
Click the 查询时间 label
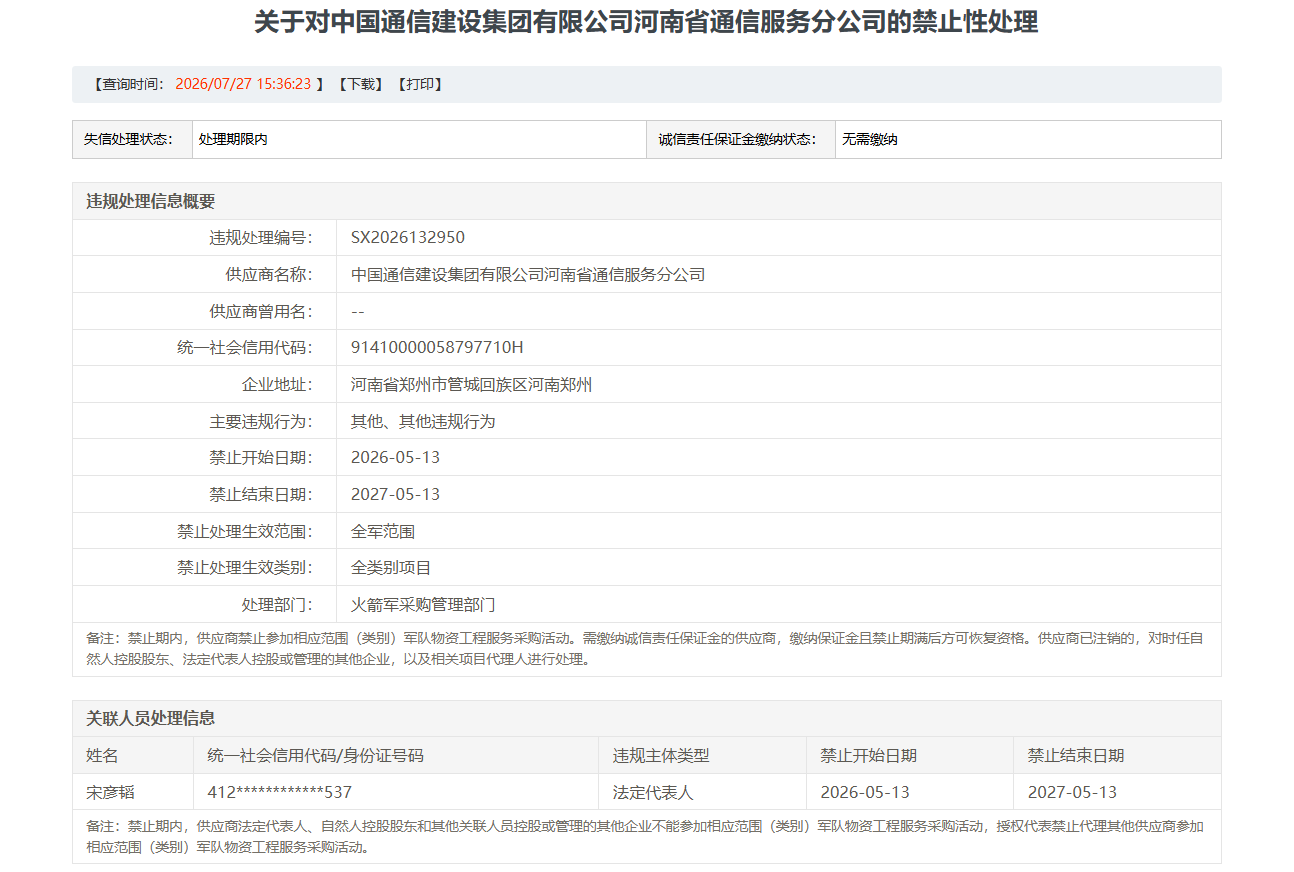[x=132, y=84]
